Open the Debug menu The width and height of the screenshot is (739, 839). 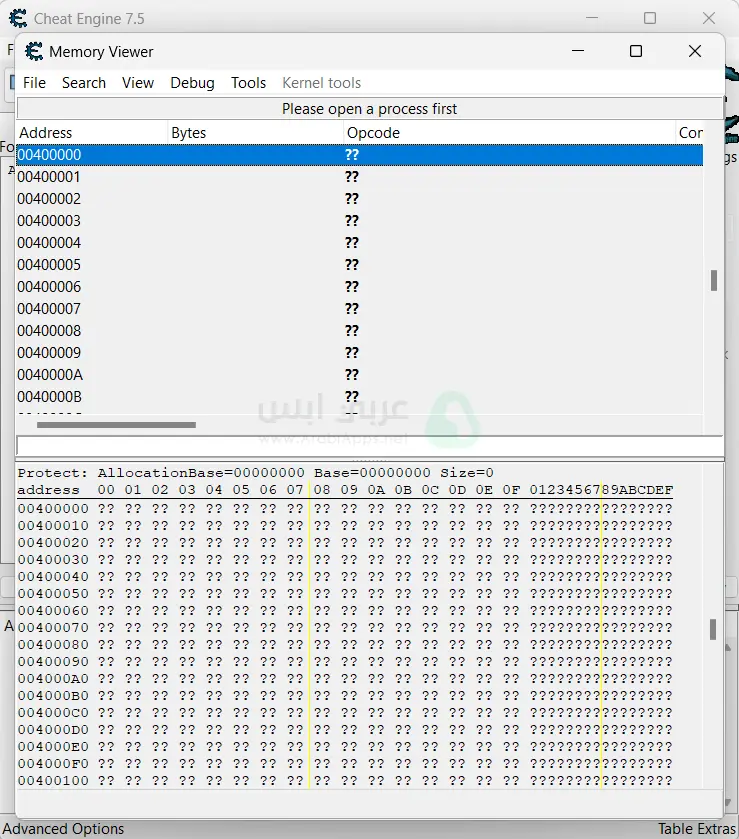[192, 83]
